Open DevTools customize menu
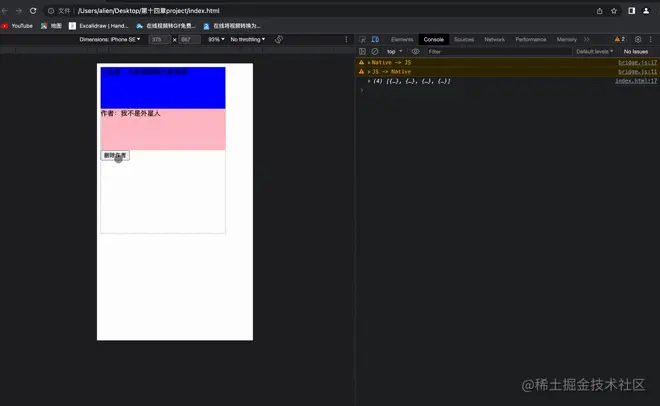This screenshot has width=660, height=406. click(650, 40)
